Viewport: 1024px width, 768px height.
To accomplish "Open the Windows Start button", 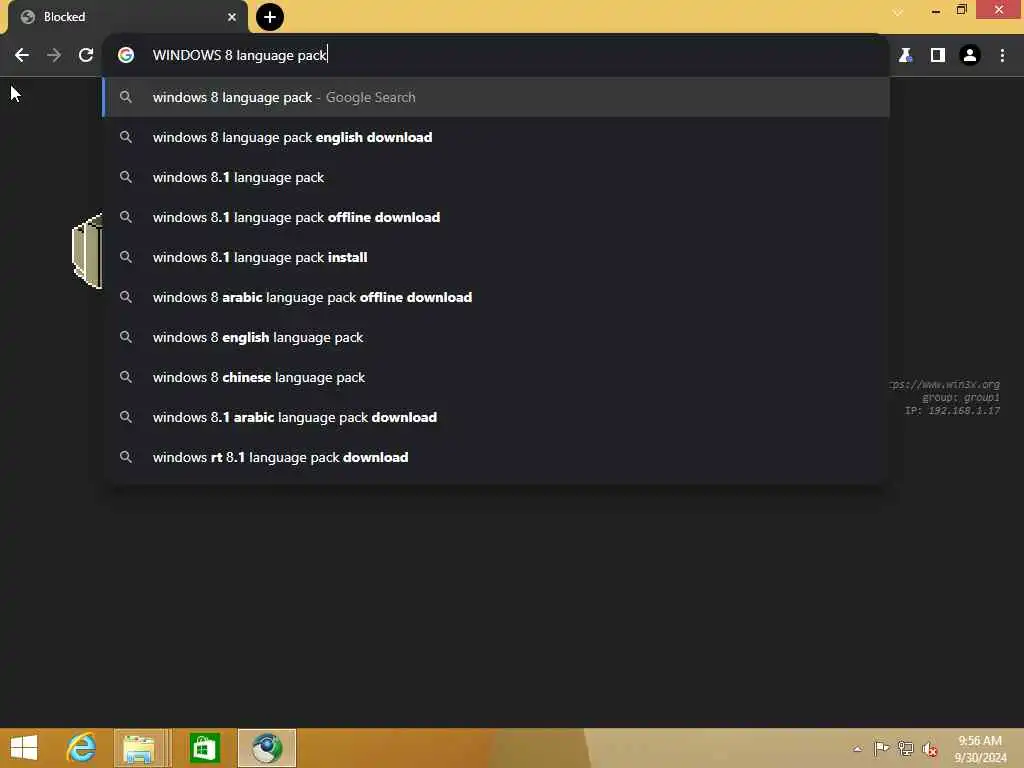I will 24,748.
